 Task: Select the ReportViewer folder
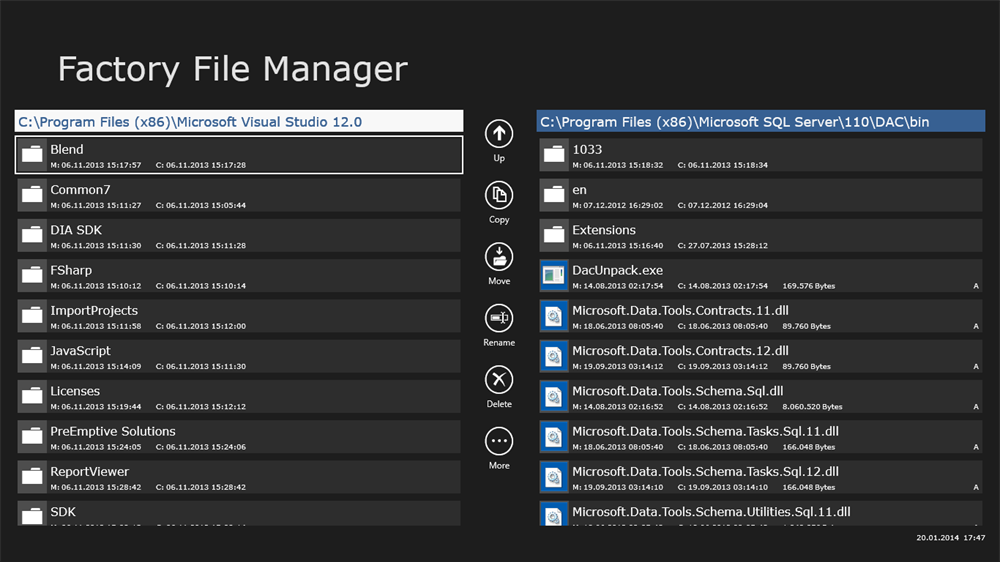point(240,477)
